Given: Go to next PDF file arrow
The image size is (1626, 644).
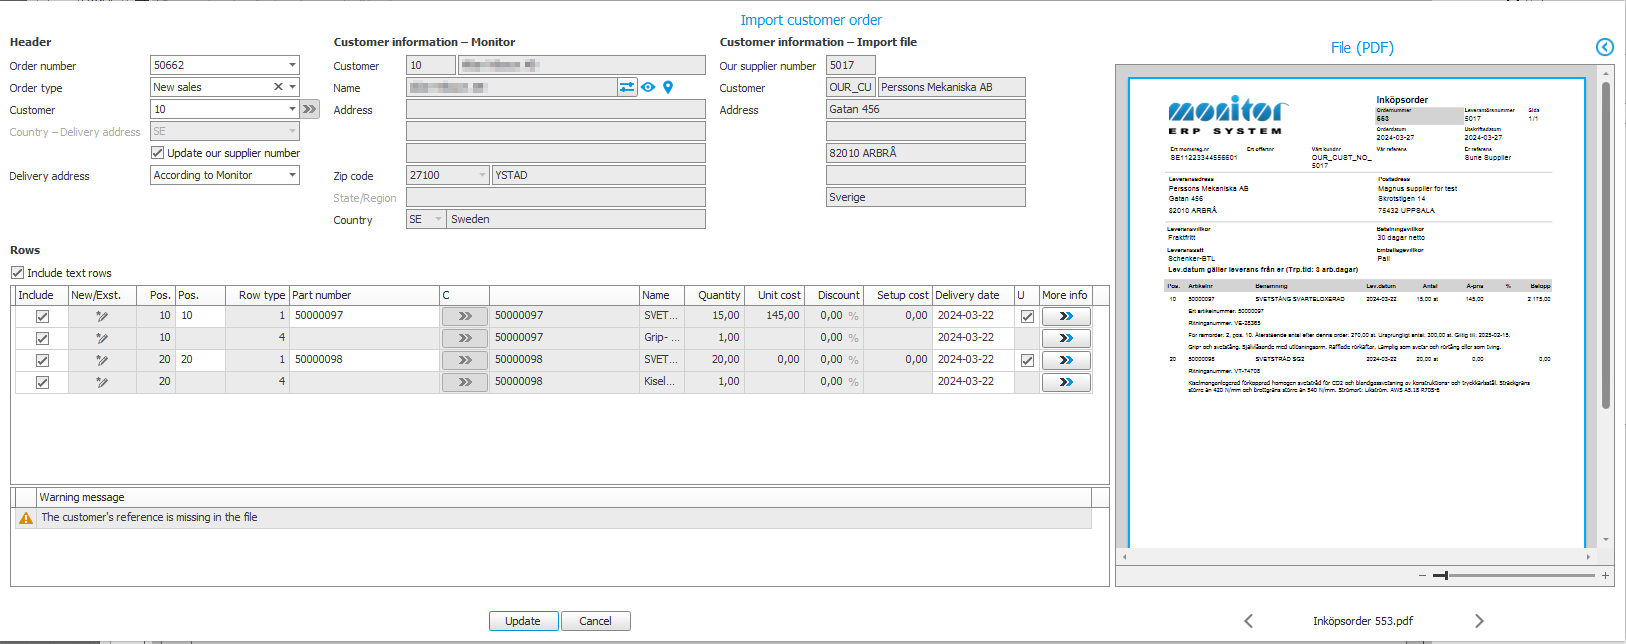Looking at the screenshot, I should tap(1479, 621).
